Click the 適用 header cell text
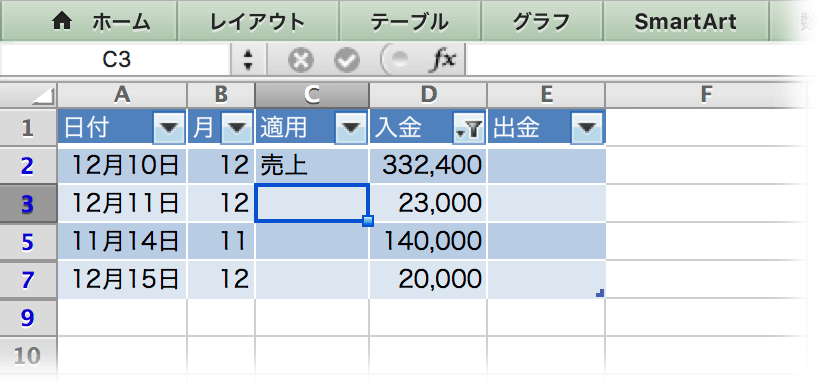The image size is (823, 391). point(283,128)
